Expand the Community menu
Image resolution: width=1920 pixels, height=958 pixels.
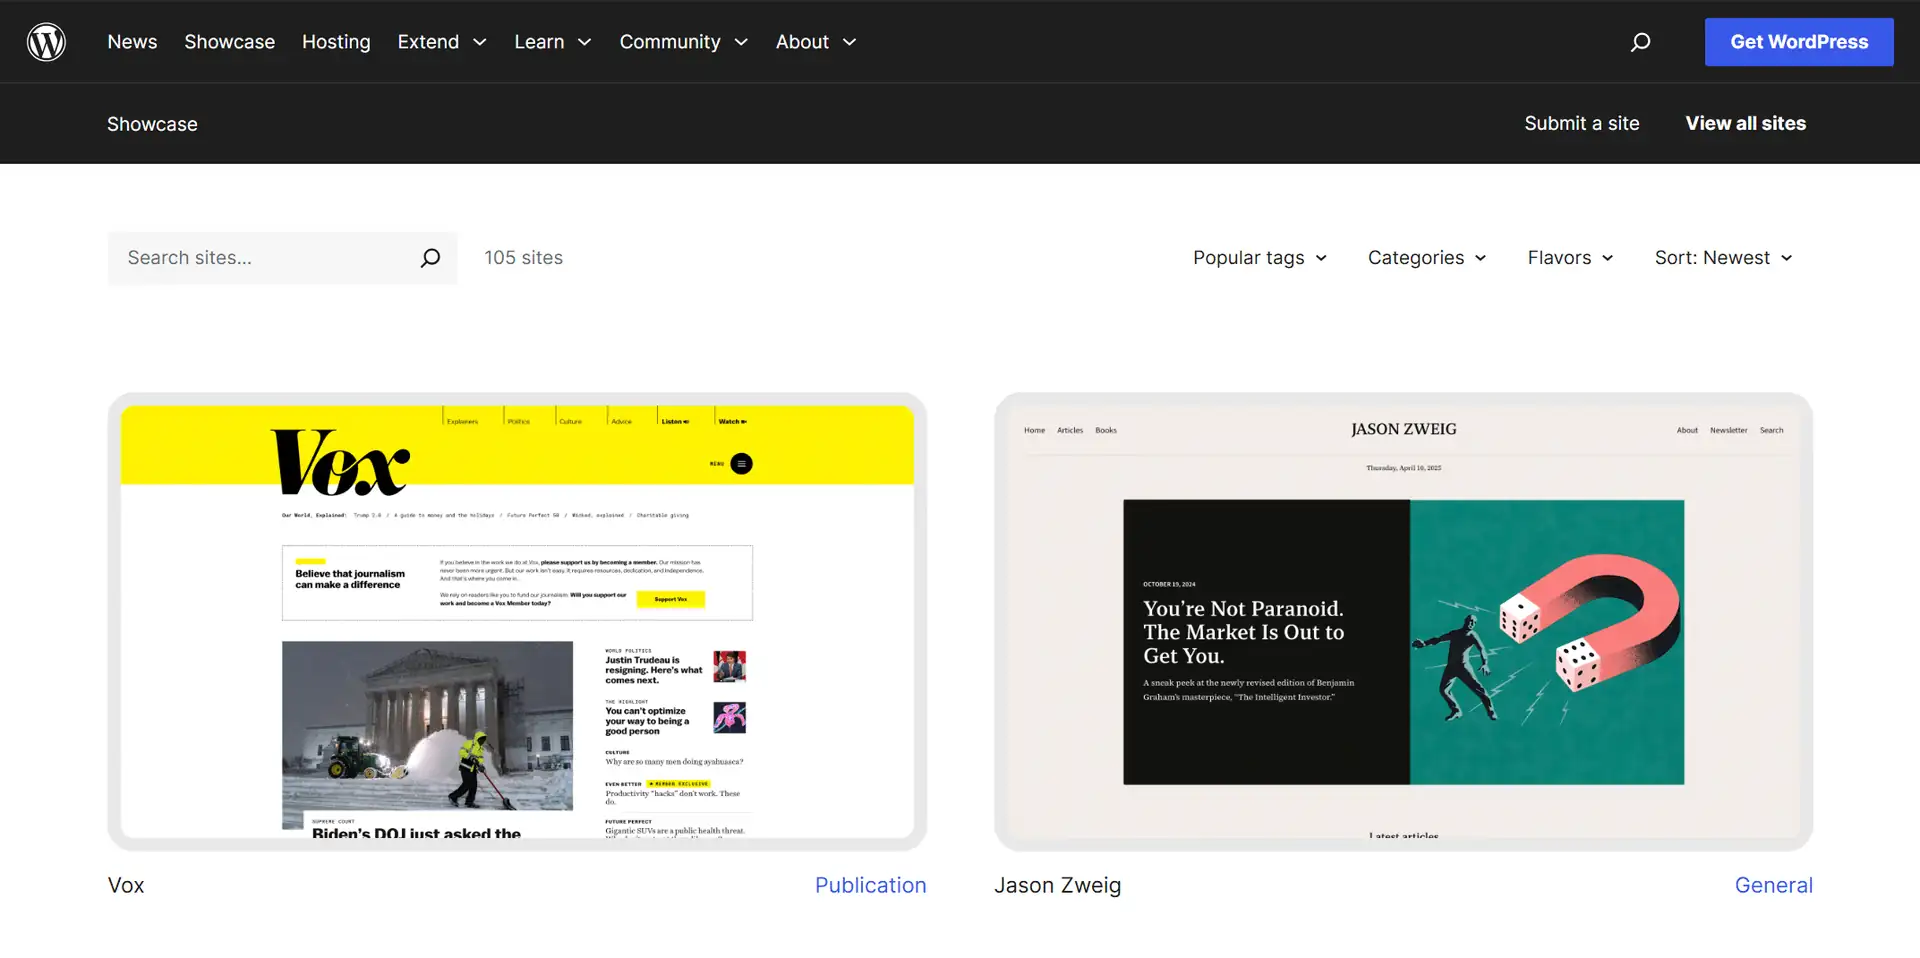[684, 42]
